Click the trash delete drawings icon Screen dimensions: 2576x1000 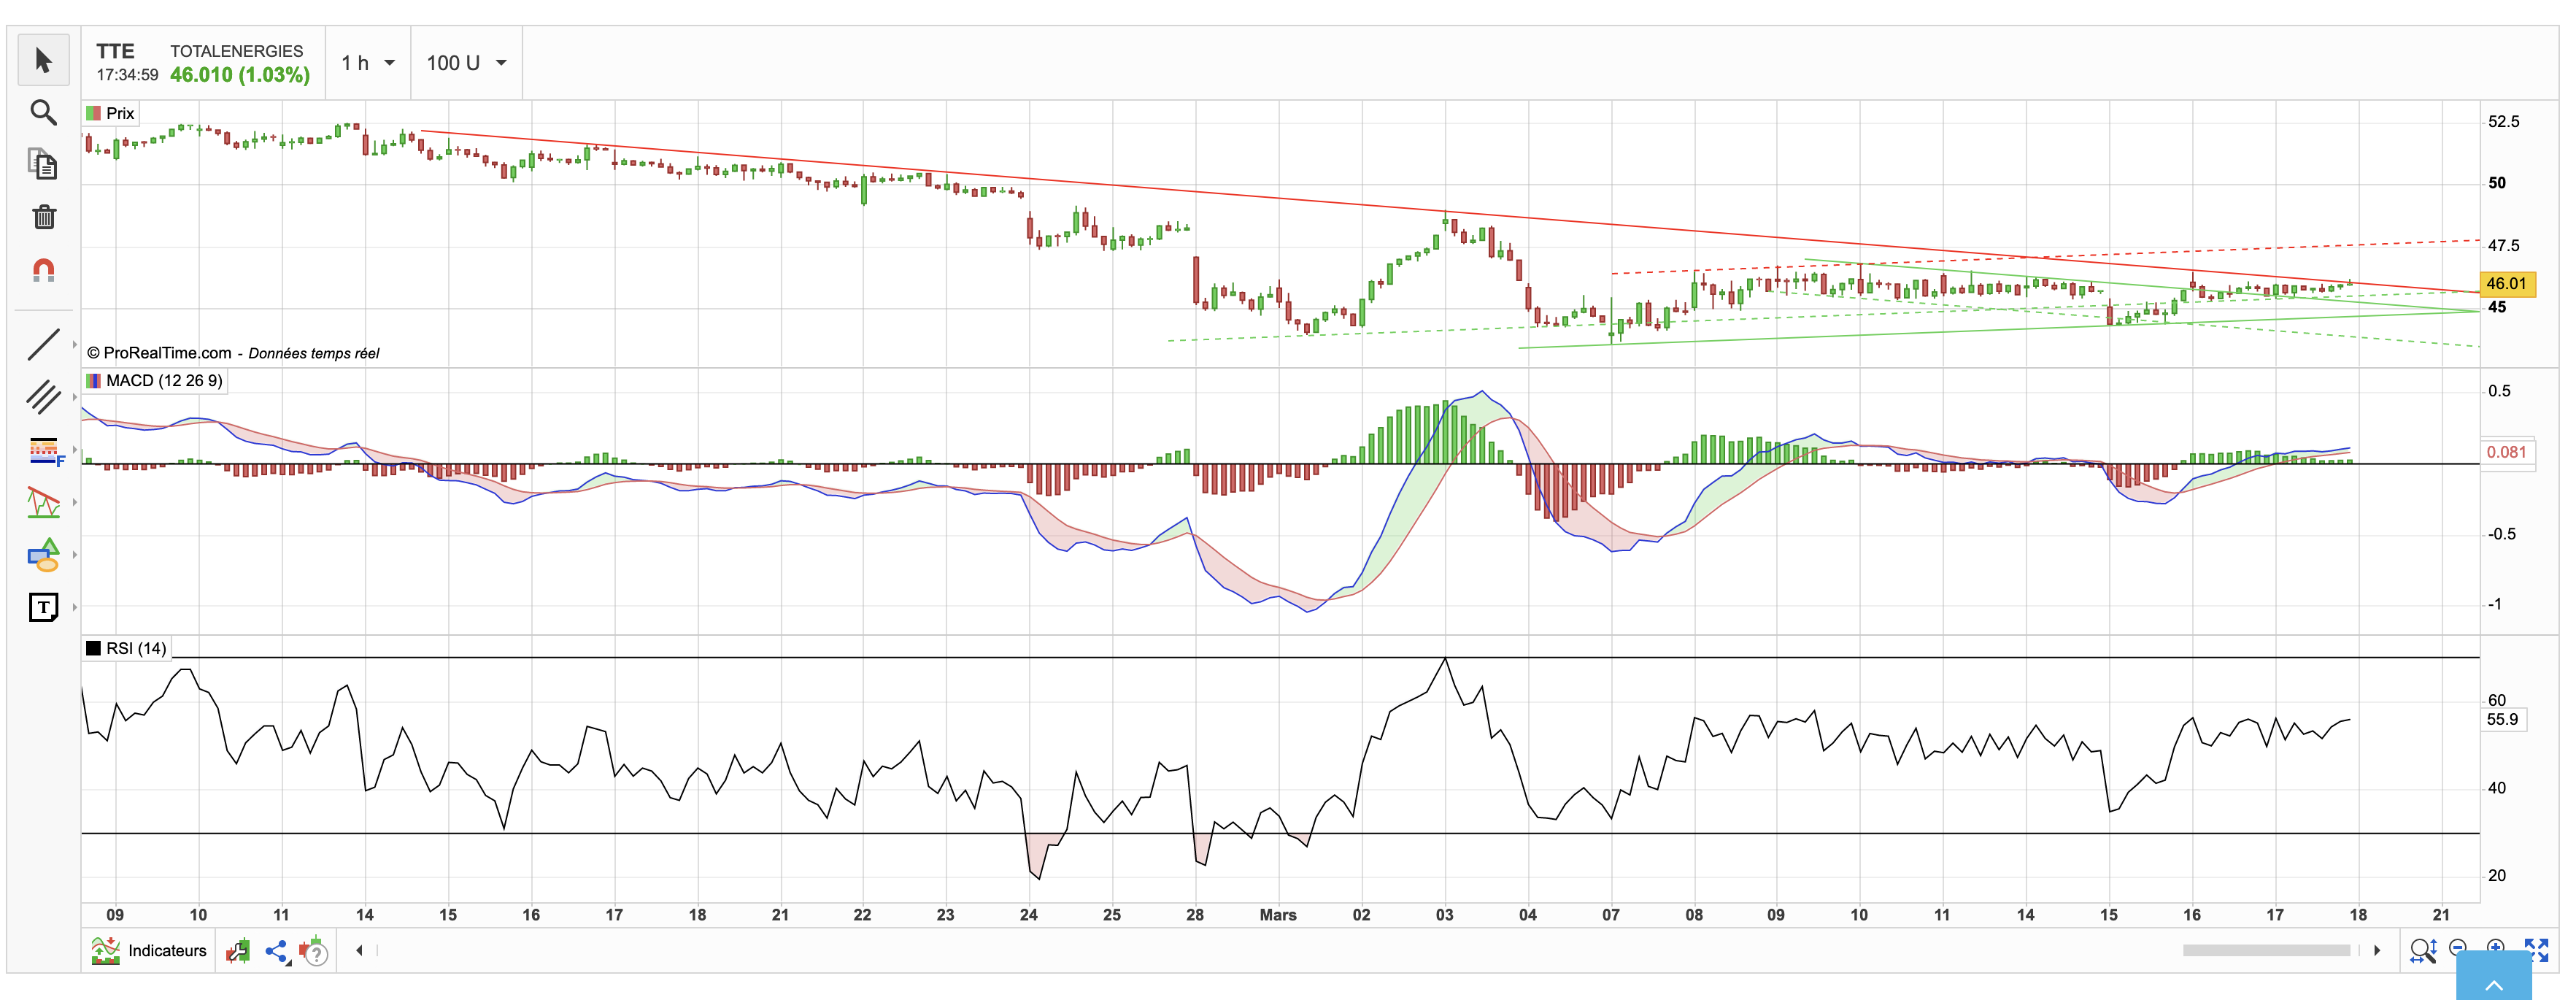coord(43,217)
